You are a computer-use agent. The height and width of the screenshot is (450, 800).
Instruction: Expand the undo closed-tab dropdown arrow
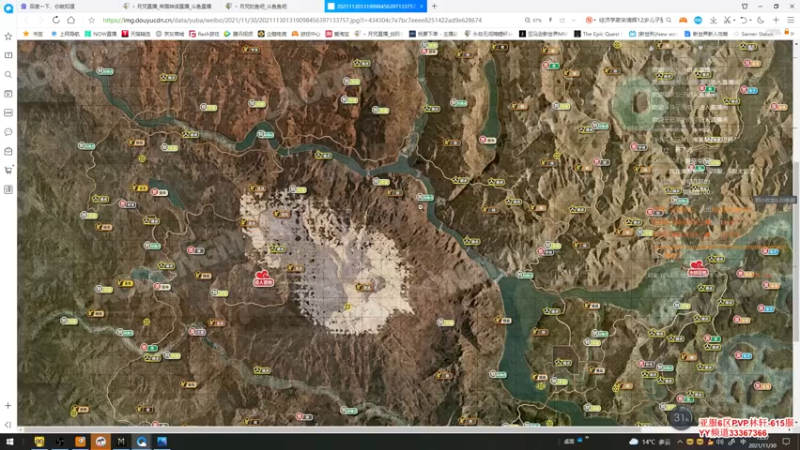[x=749, y=20]
